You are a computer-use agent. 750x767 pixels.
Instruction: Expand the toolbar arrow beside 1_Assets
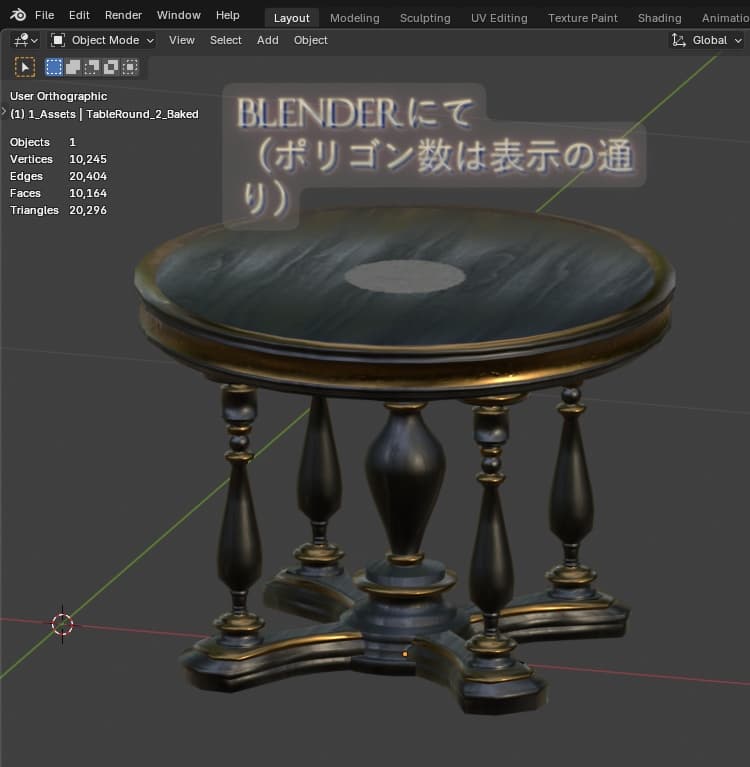coord(3,112)
